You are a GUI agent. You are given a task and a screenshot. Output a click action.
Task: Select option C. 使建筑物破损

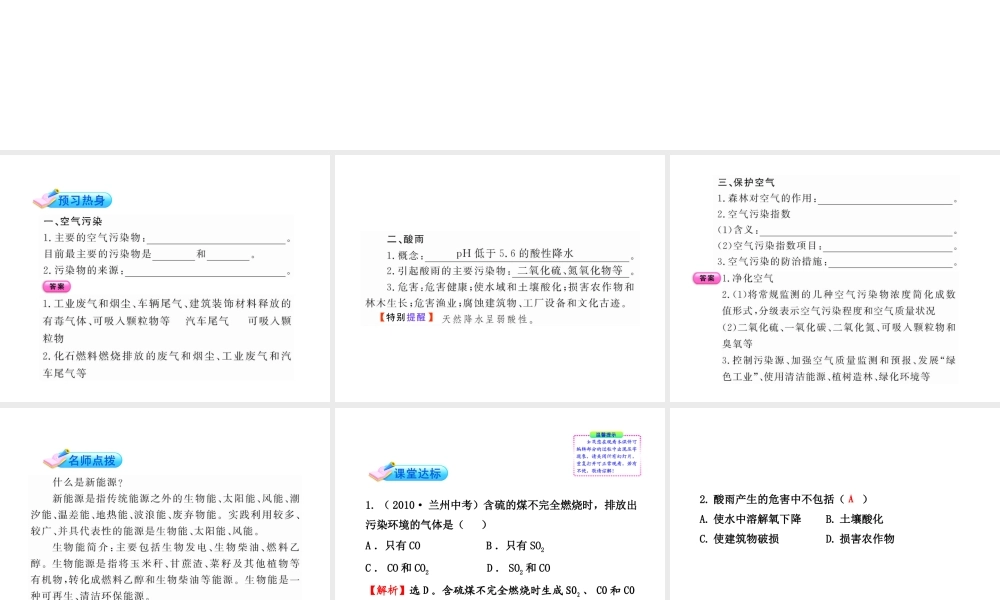coord(739,539)
